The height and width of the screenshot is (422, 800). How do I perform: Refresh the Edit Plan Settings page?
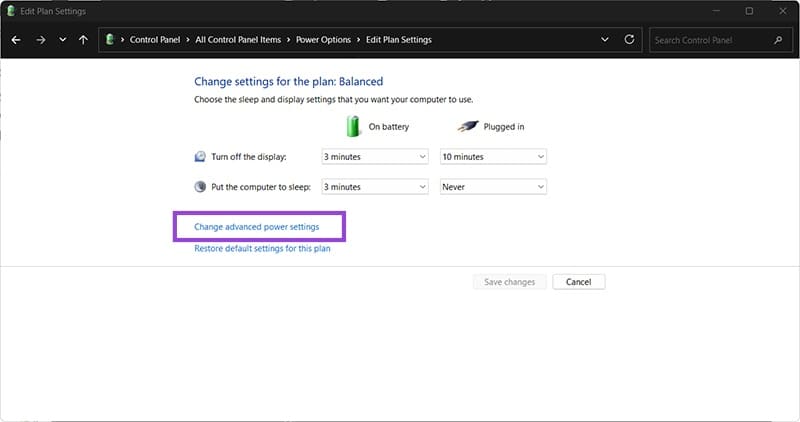click(x=629, y=39)
